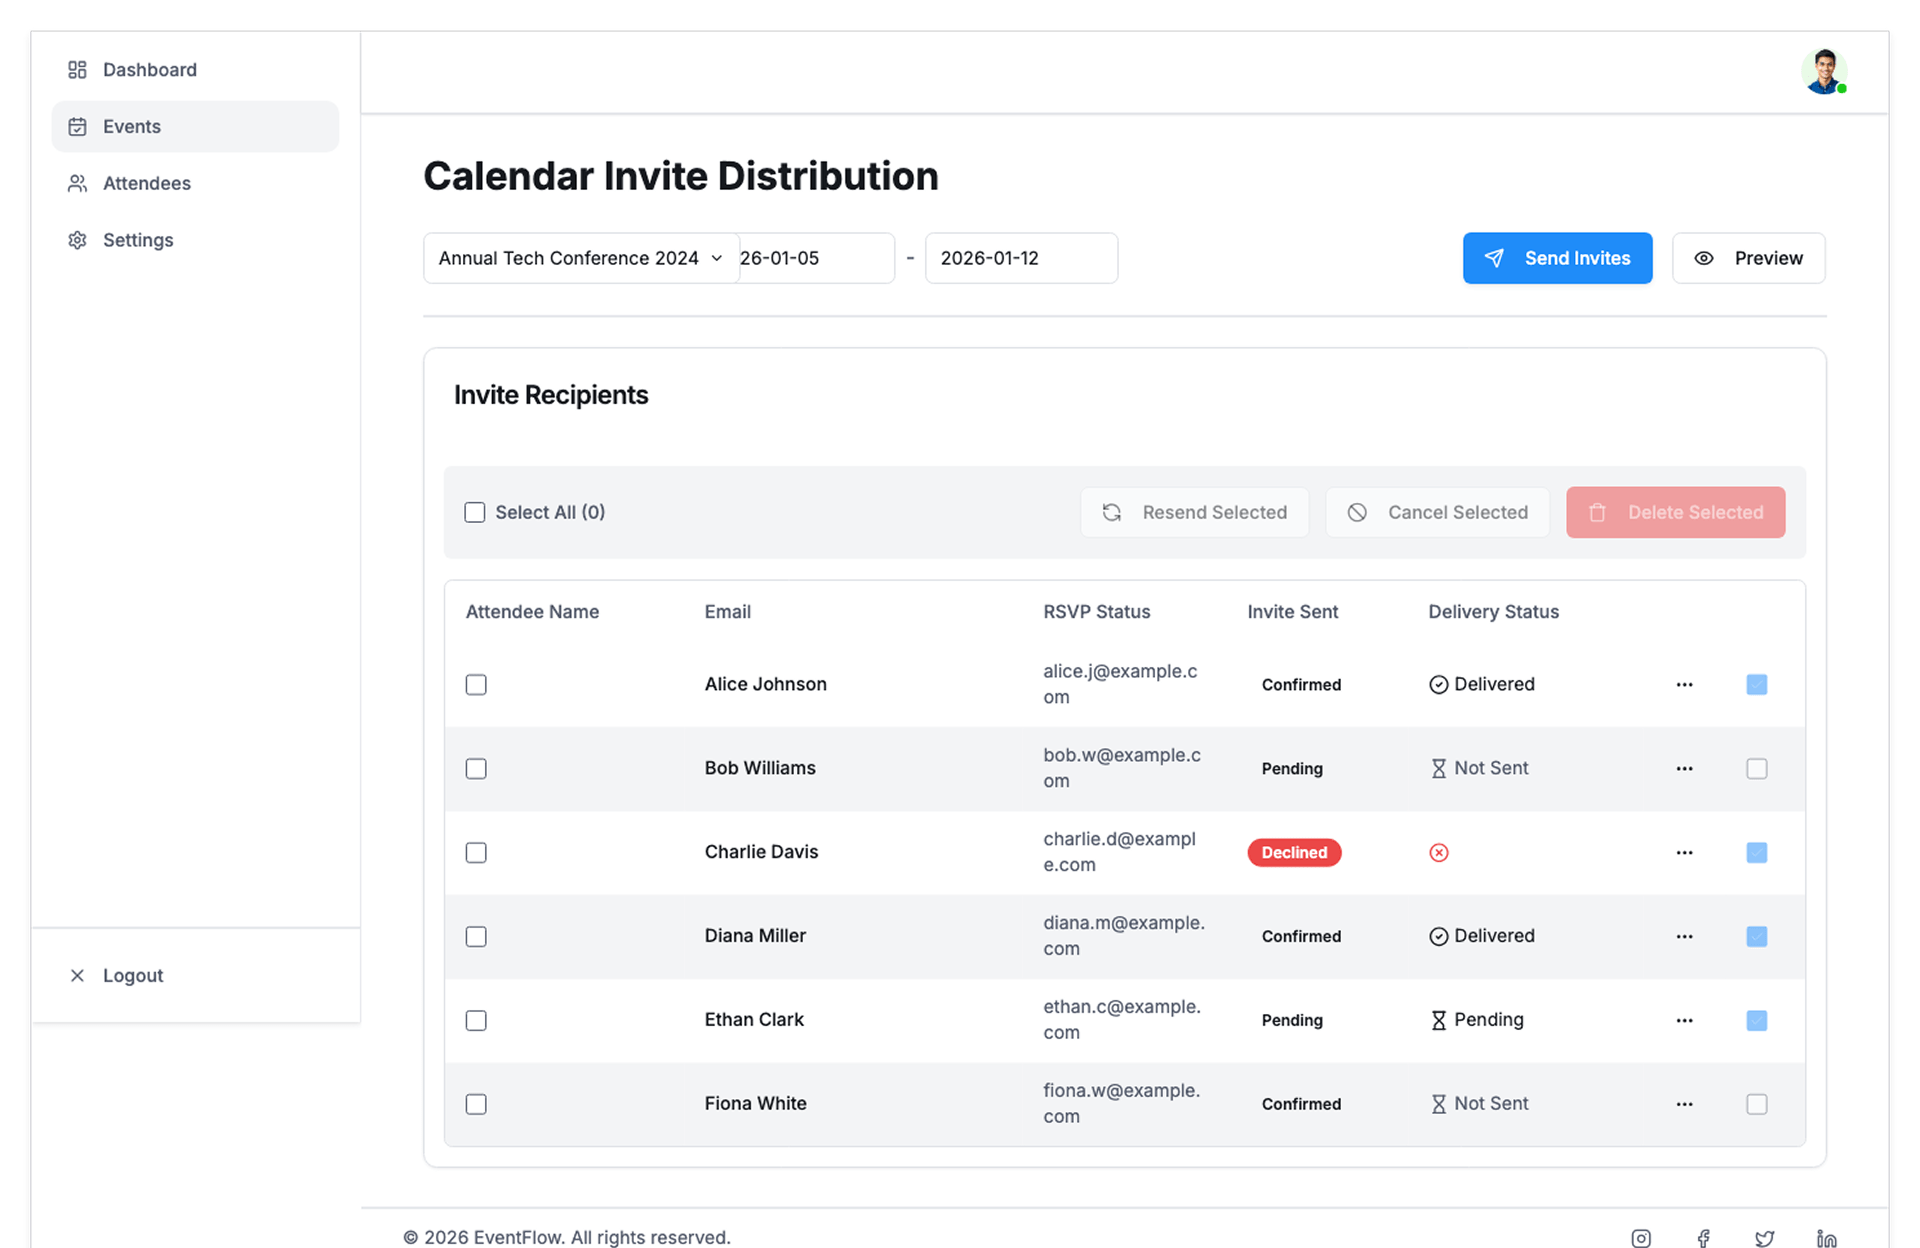Click the red failed delivery icon
This screenshot has width=1920, height=1248.
click(1438, 853)
